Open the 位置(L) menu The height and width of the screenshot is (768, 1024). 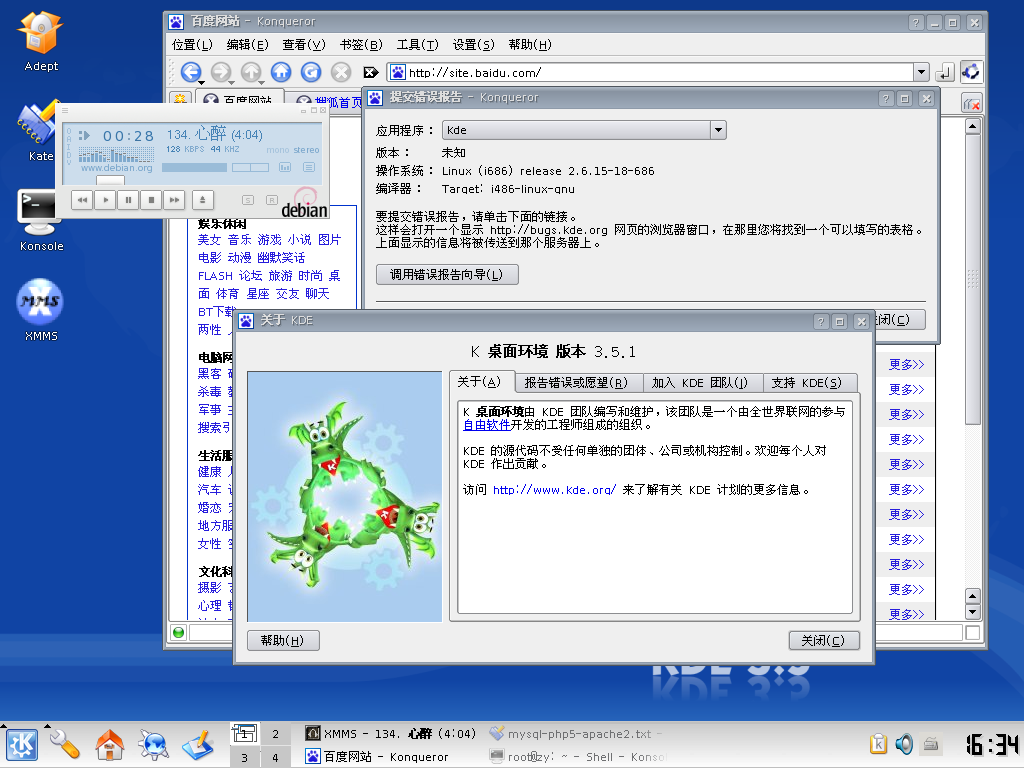[192, 44]
